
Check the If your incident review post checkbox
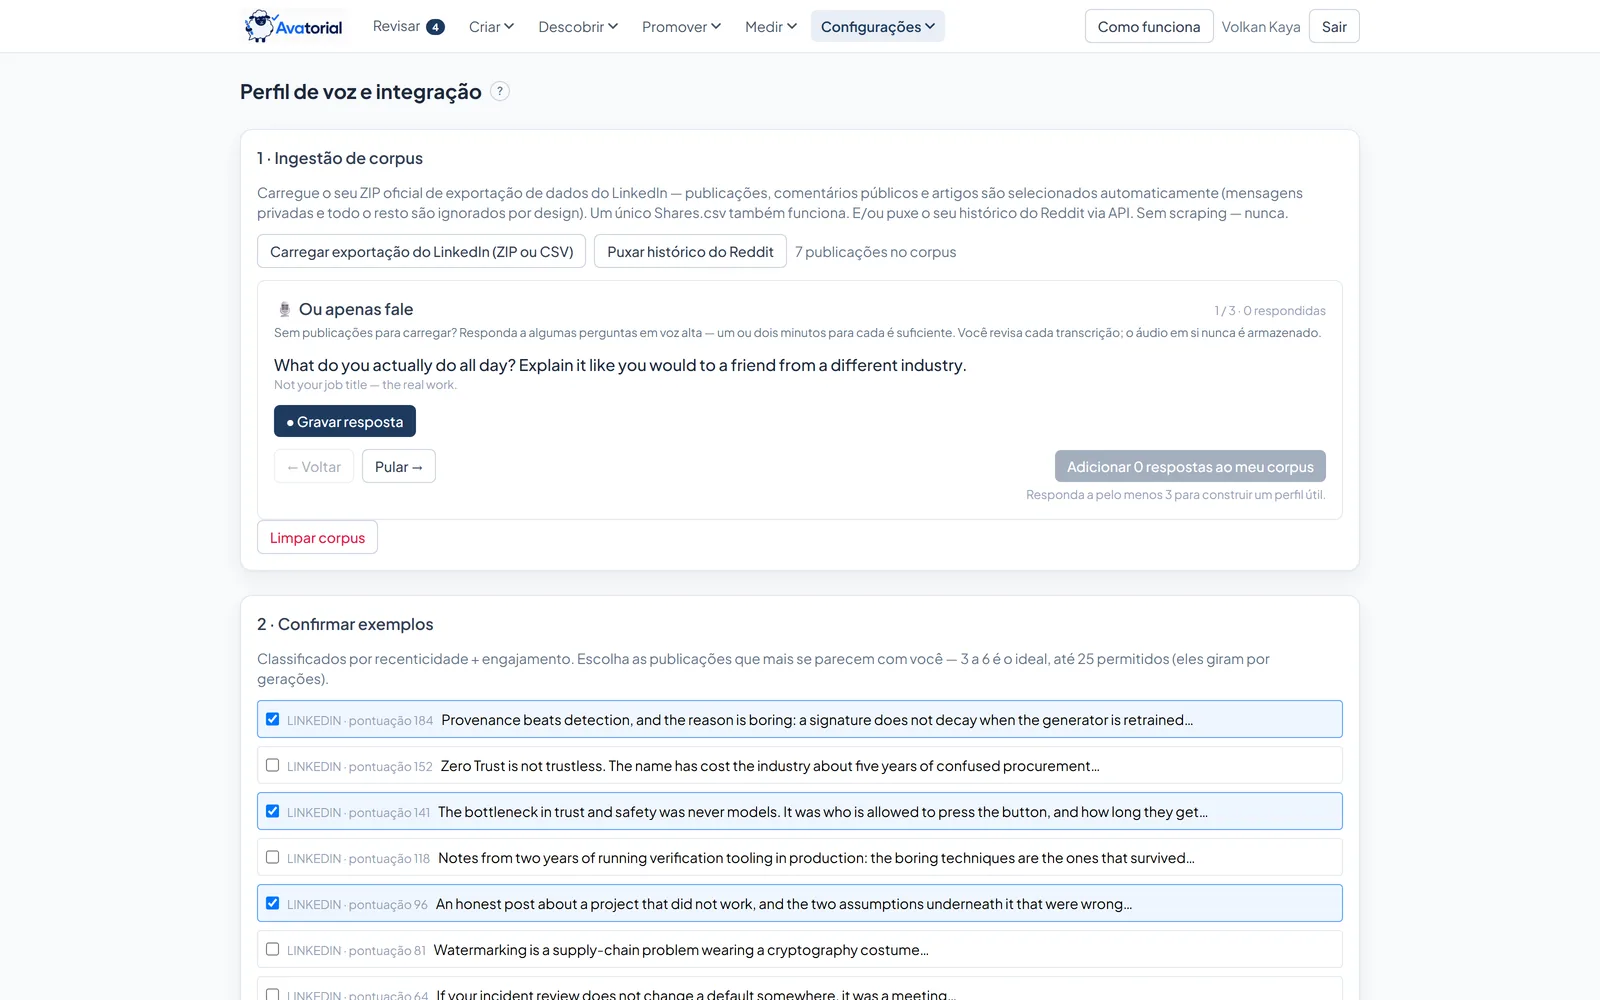(272, 995)
